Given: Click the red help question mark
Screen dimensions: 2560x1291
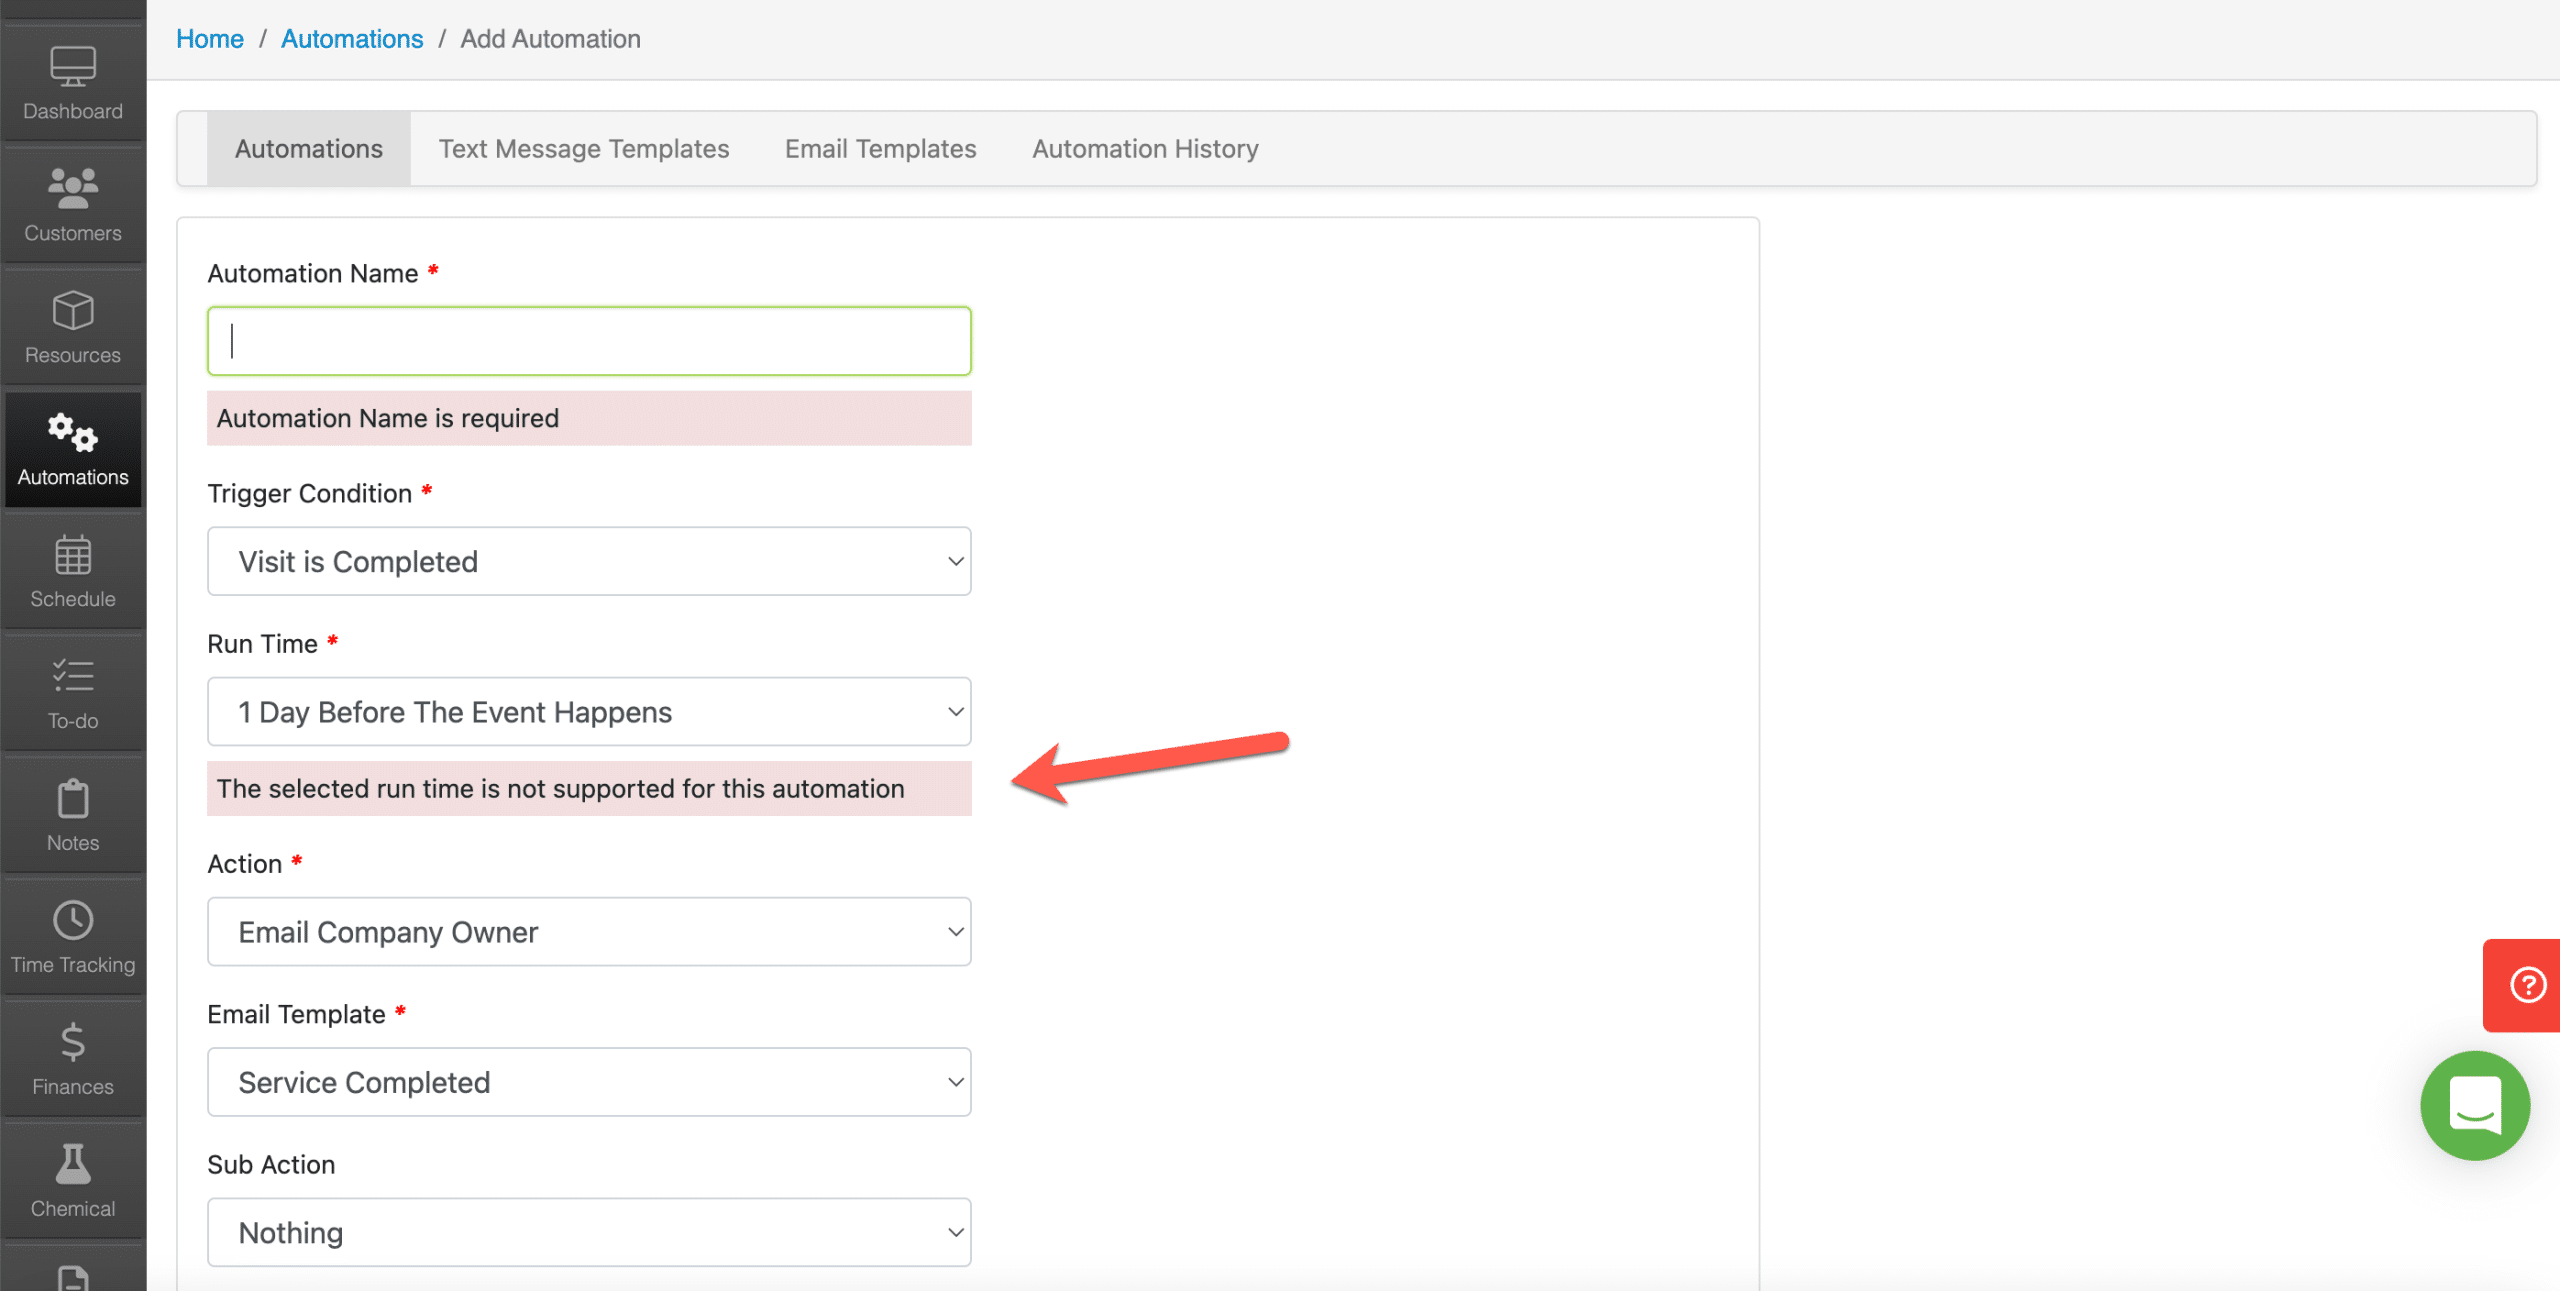Looking at the screenshot, I should click(x=2527, y=985).
